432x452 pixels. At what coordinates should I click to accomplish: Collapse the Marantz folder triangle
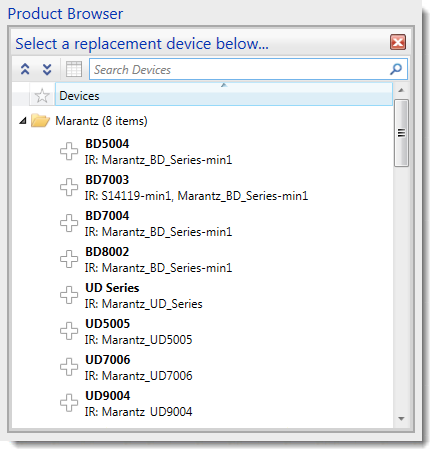point(23,121)
